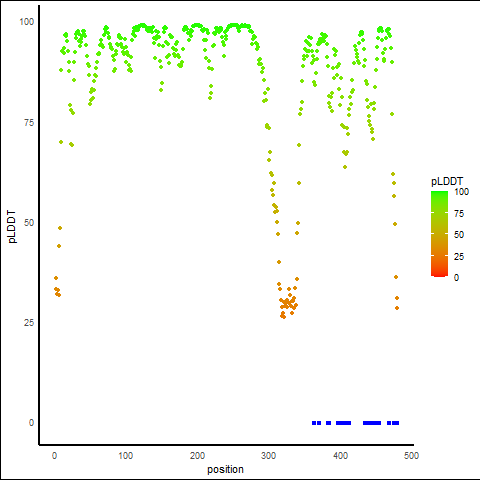Click the rightmost blue bar segment
The width and height of the screenshot is (480, 480).
395,423
